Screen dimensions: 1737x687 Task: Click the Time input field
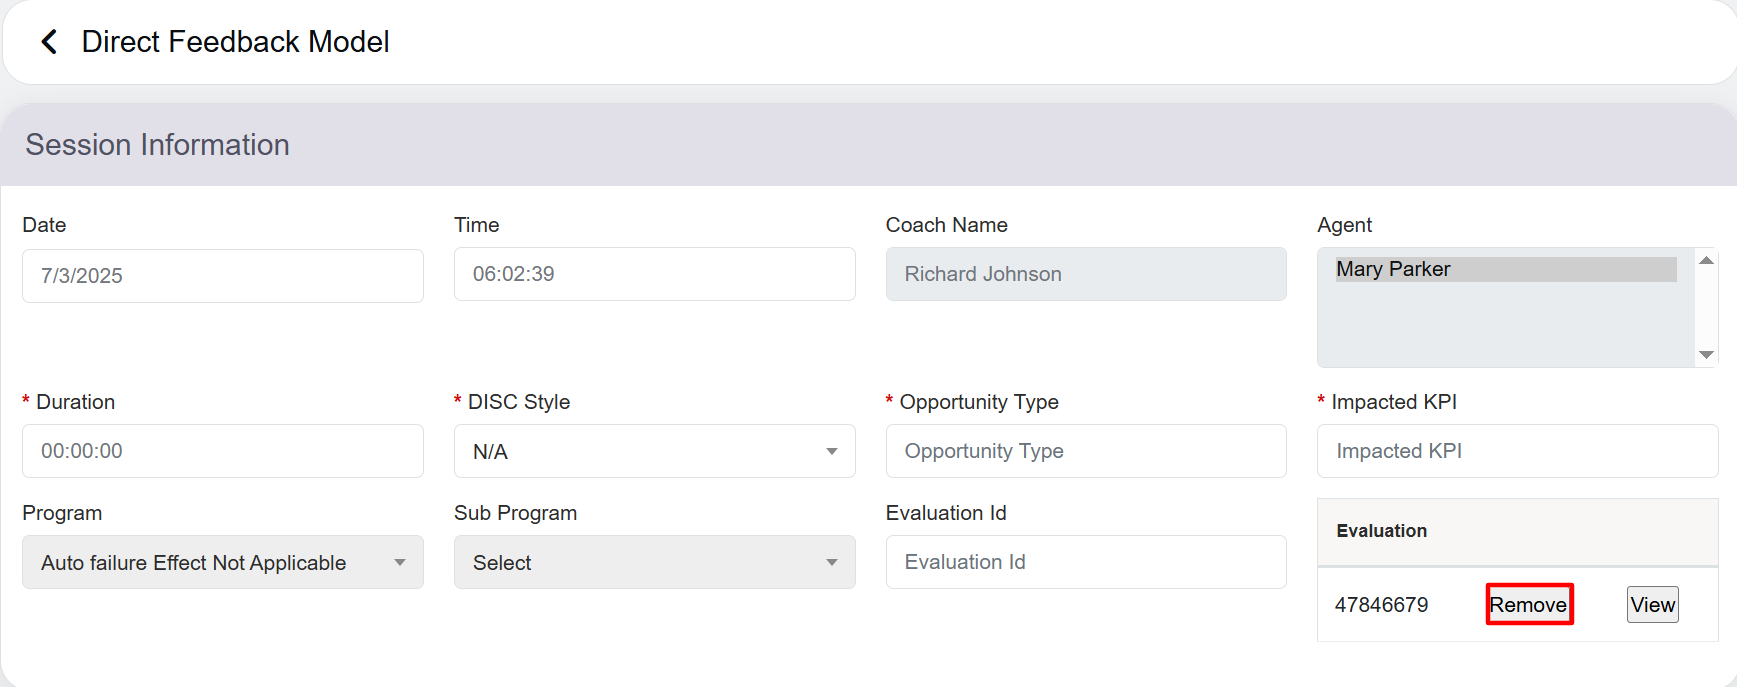654,274
